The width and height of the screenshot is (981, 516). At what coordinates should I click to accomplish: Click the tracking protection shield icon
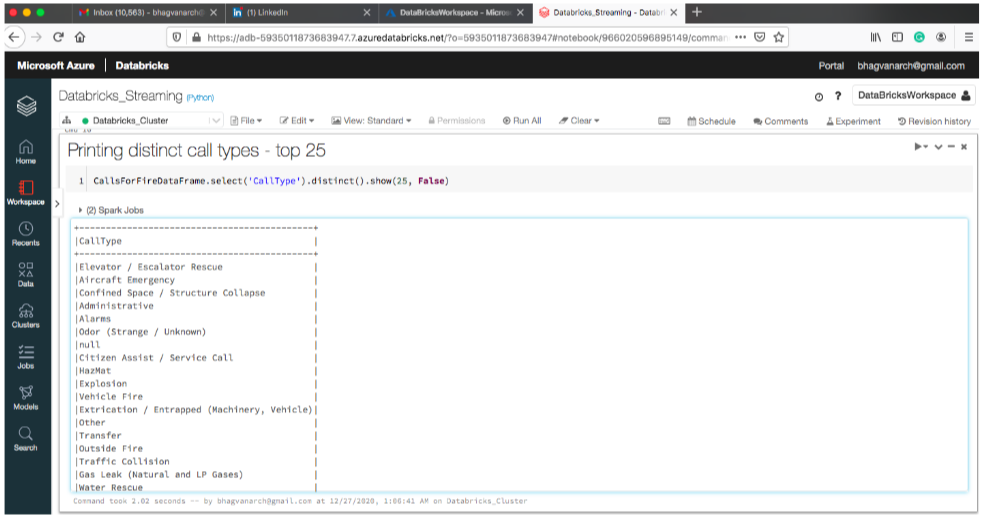point(177,38)
